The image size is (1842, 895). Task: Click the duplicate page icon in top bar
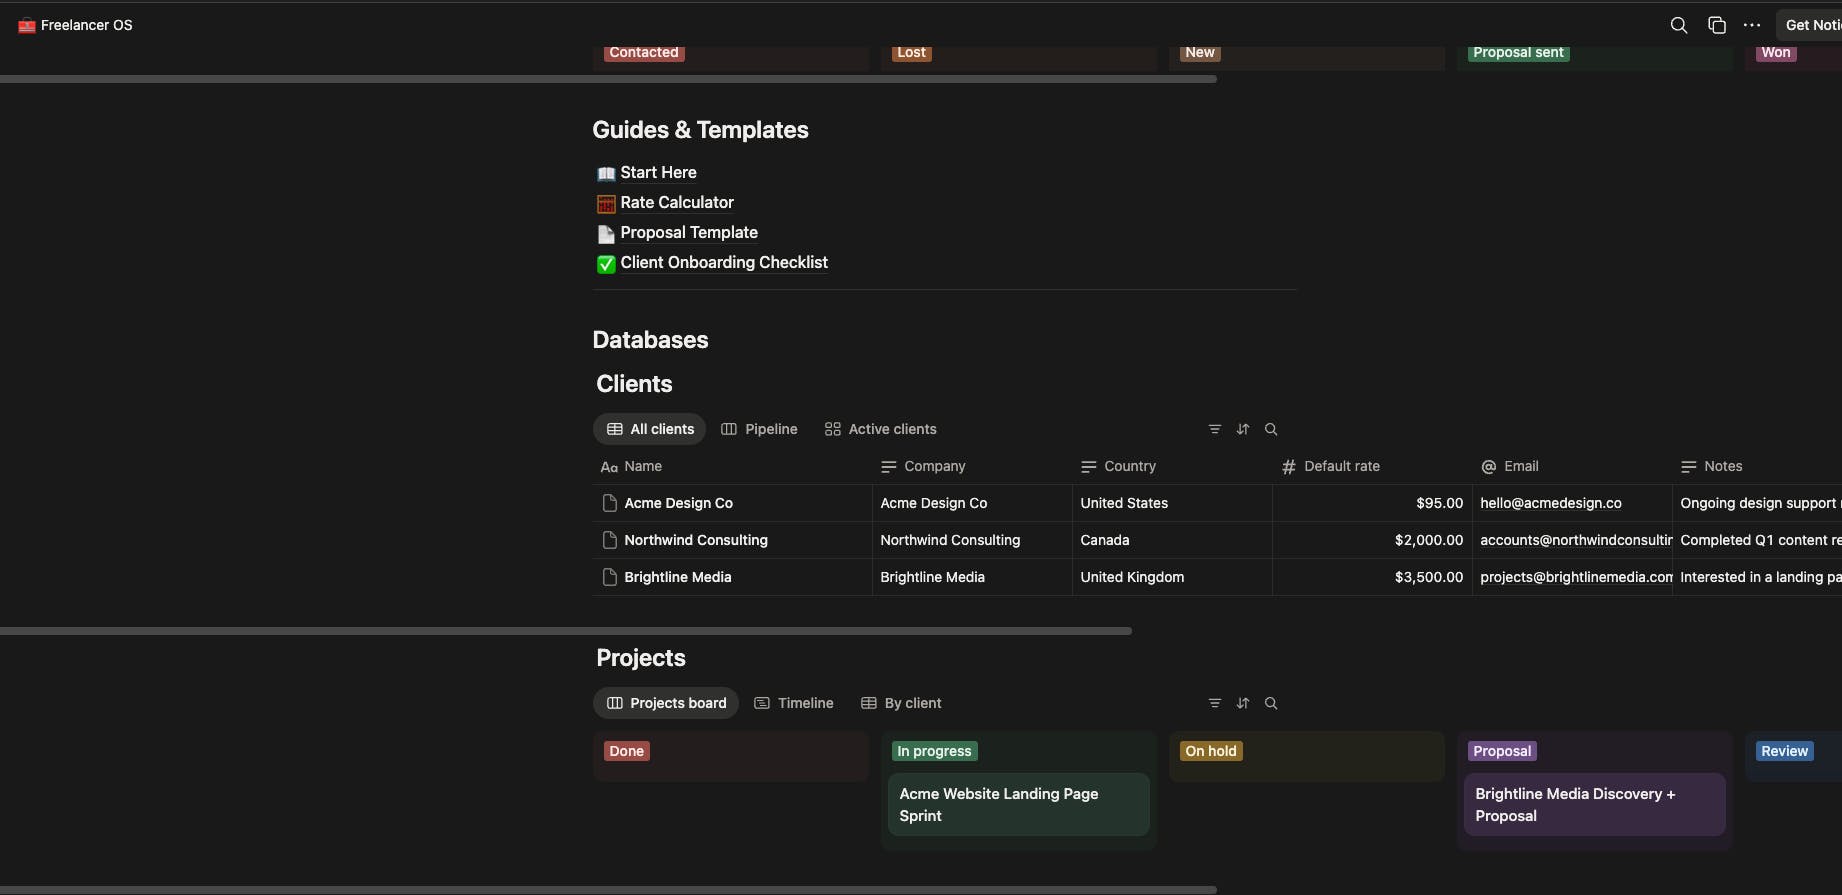[x=1716, y=25]
